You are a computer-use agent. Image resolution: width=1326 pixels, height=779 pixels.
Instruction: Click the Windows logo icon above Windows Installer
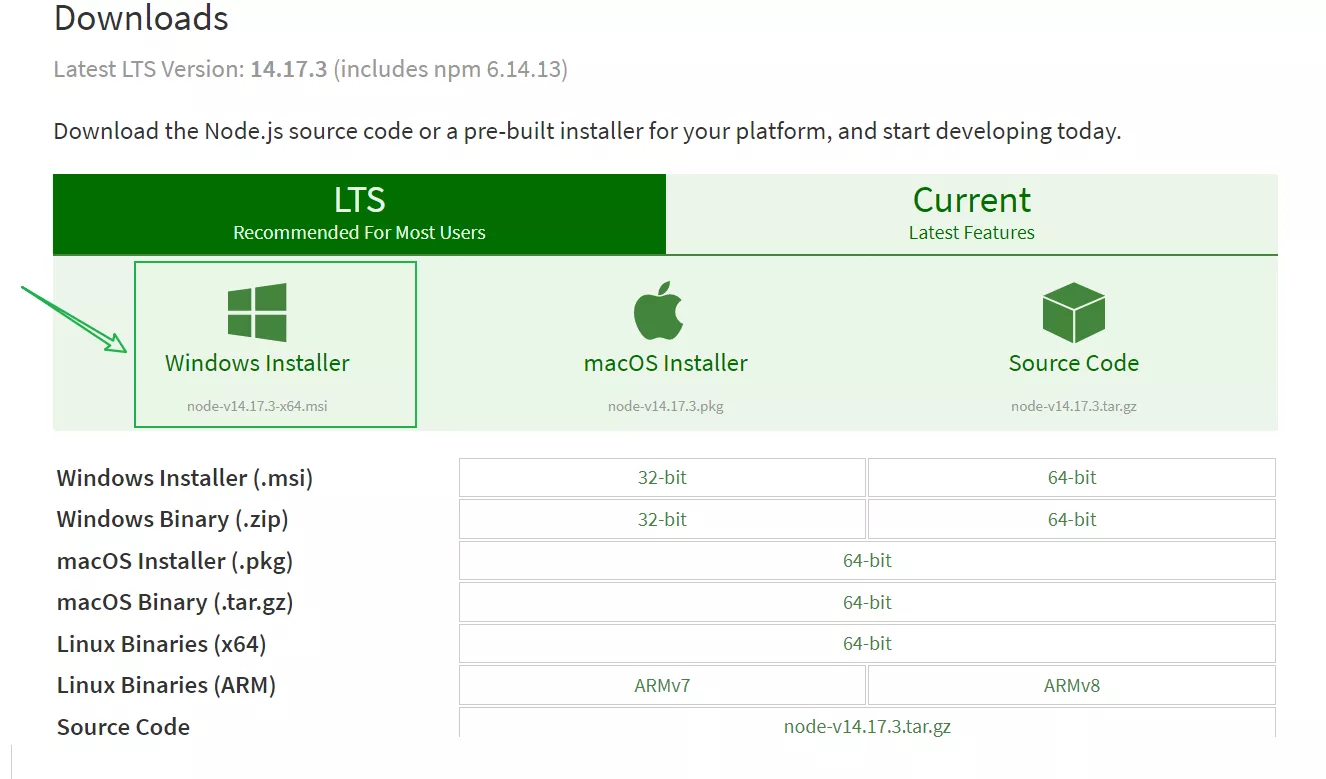257,309
